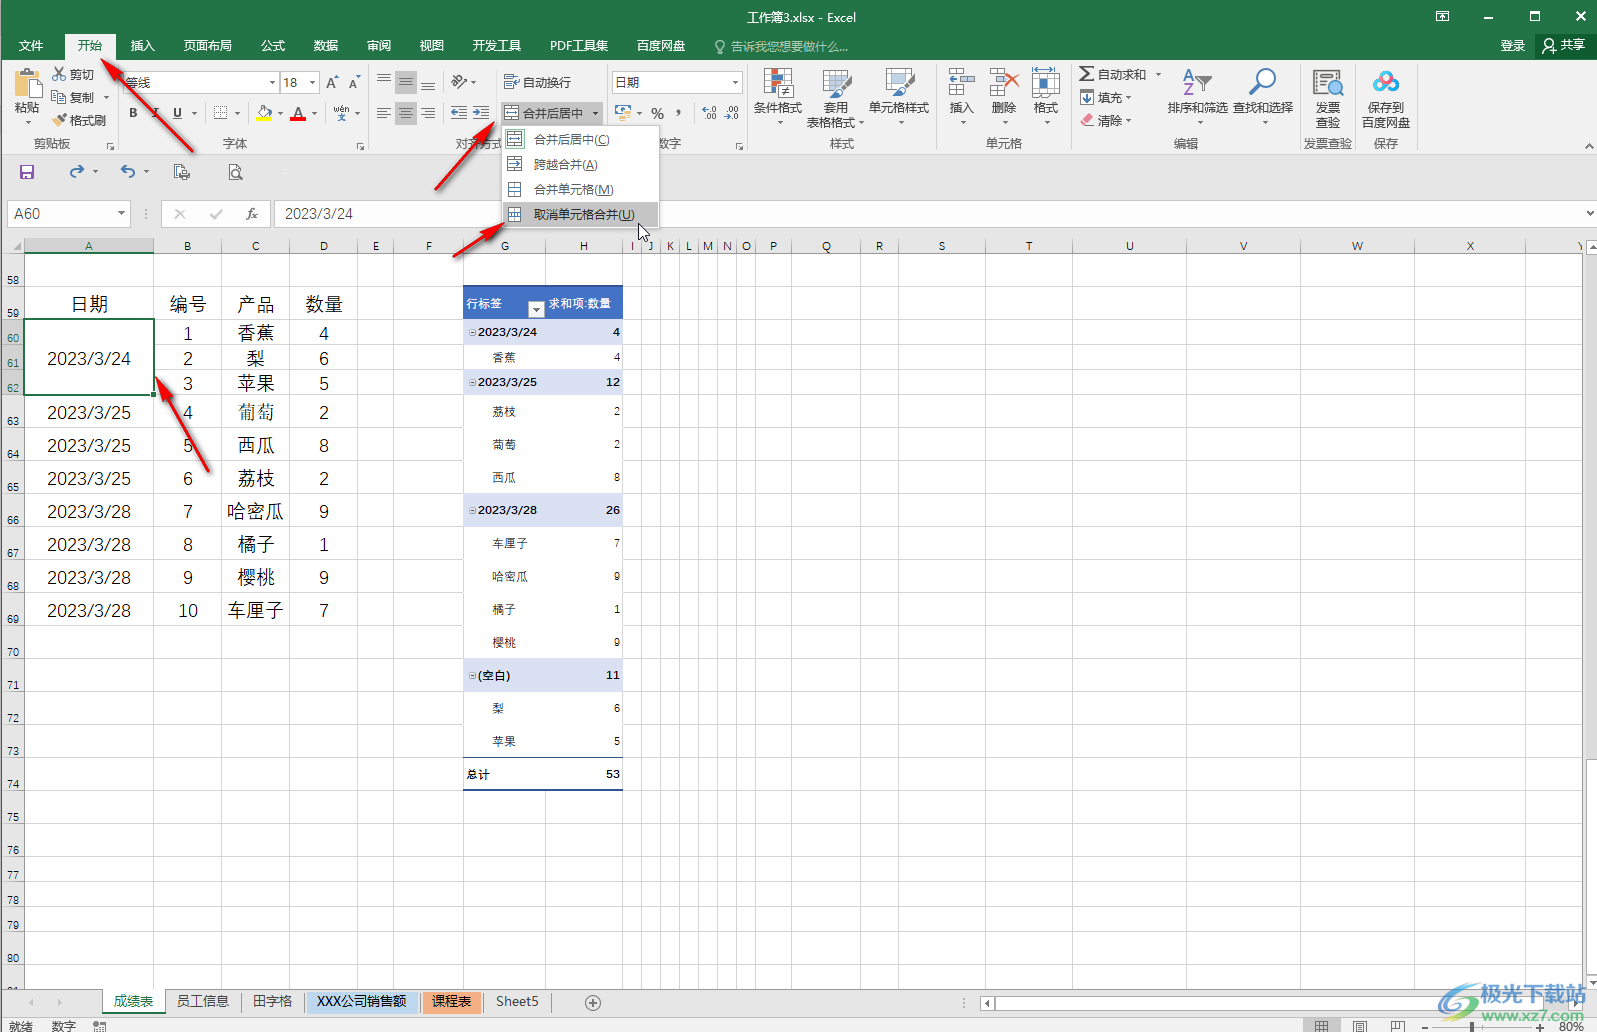The width and height of the screenshot is (1597, 1032).
Task: Click the insert function fx button
Action: (x=252, y=214)
